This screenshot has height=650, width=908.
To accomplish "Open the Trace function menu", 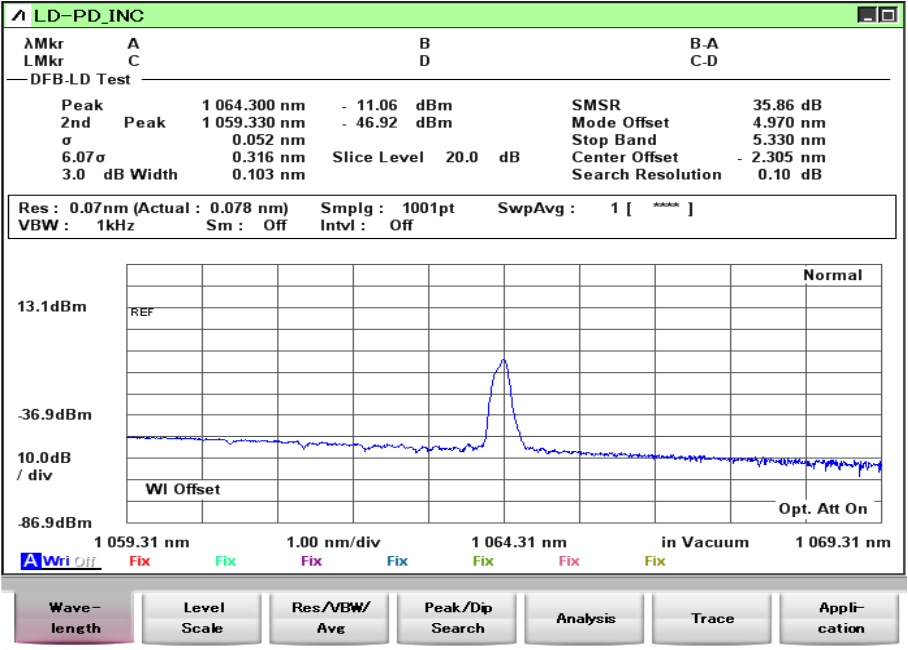I will (713, 618).
